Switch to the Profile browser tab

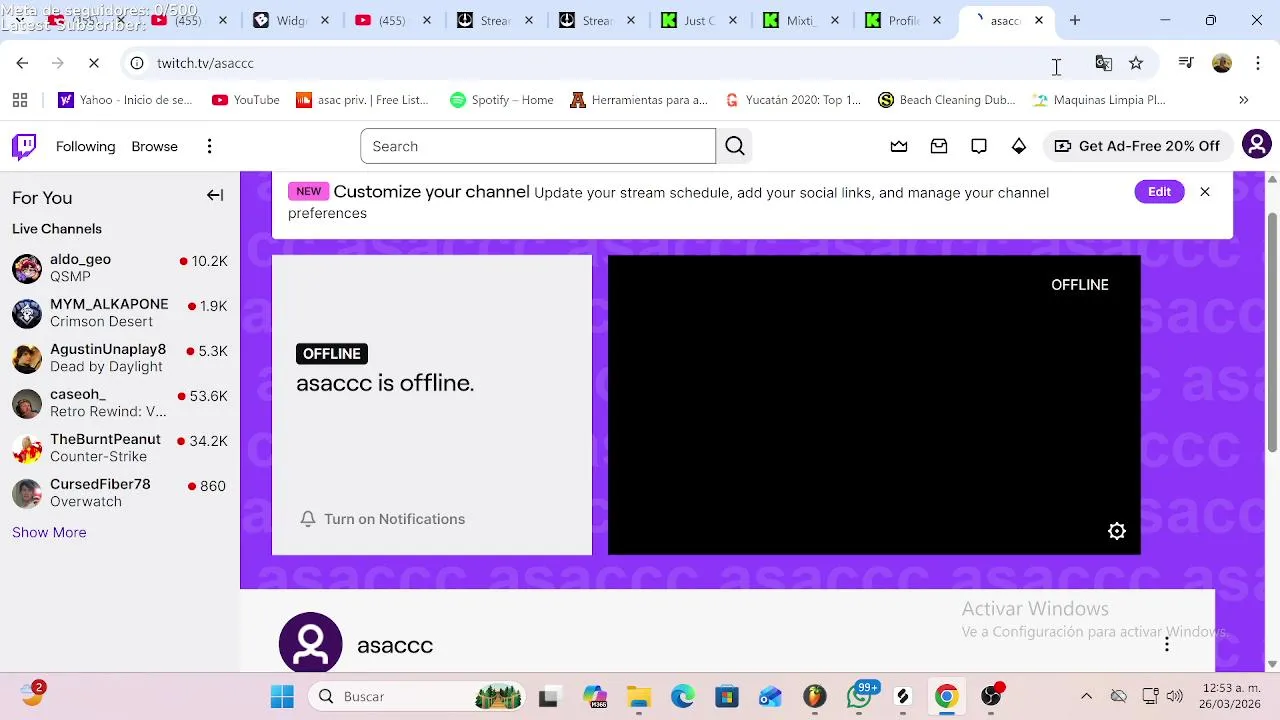(x=902, y=20)
